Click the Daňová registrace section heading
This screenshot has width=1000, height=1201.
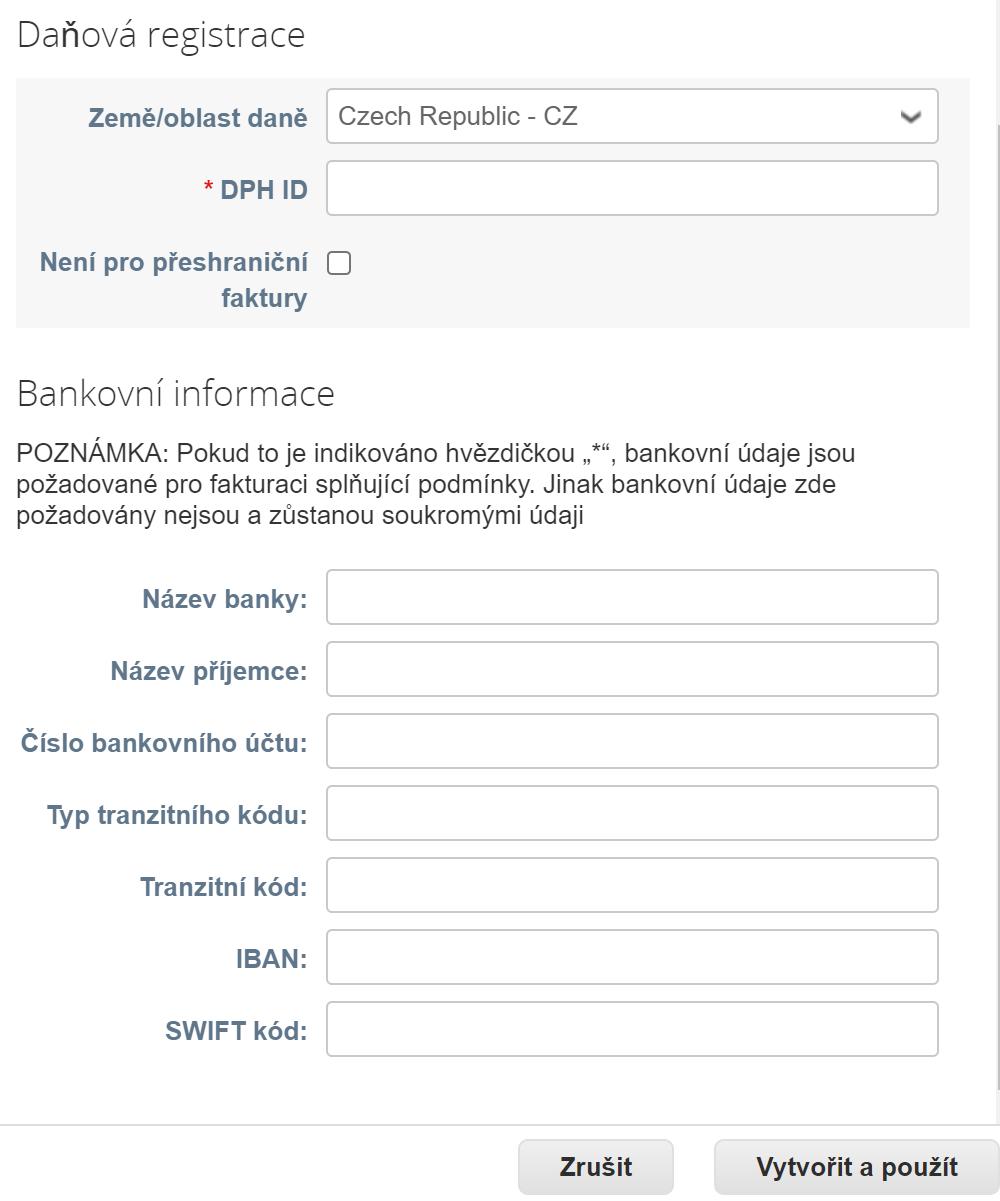coord(161,35)
